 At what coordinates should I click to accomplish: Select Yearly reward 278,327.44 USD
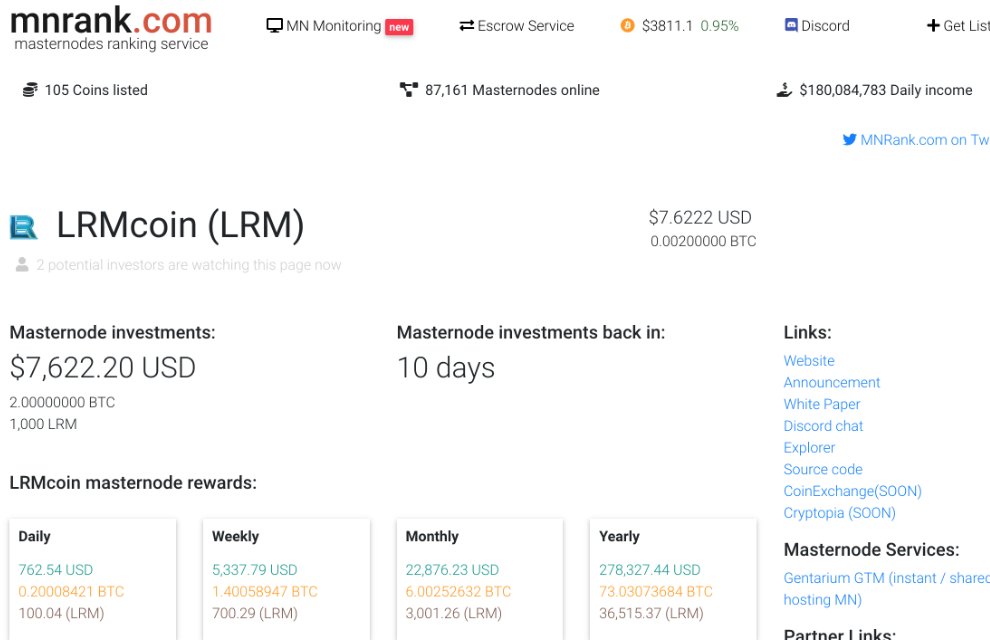[x=650, y=570]
